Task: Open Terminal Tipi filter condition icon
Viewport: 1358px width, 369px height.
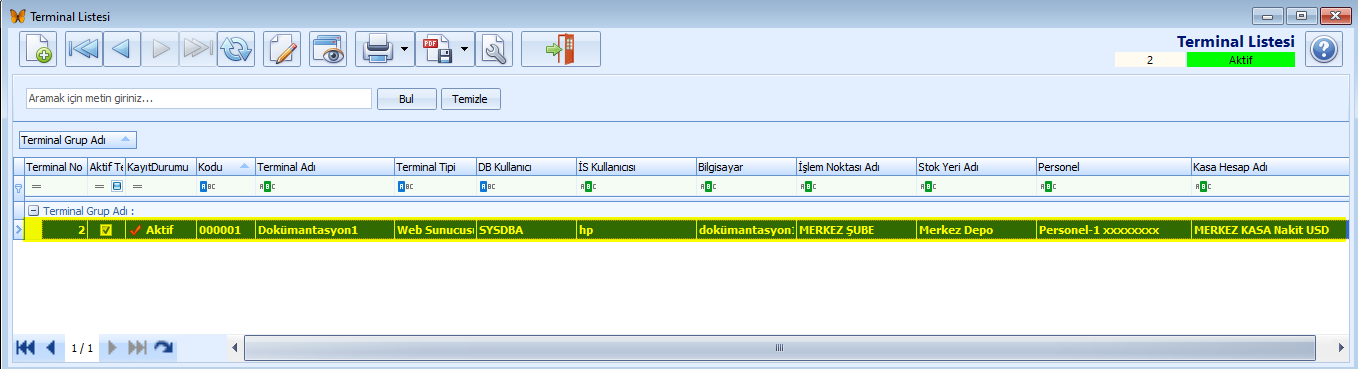Action: 405,186
